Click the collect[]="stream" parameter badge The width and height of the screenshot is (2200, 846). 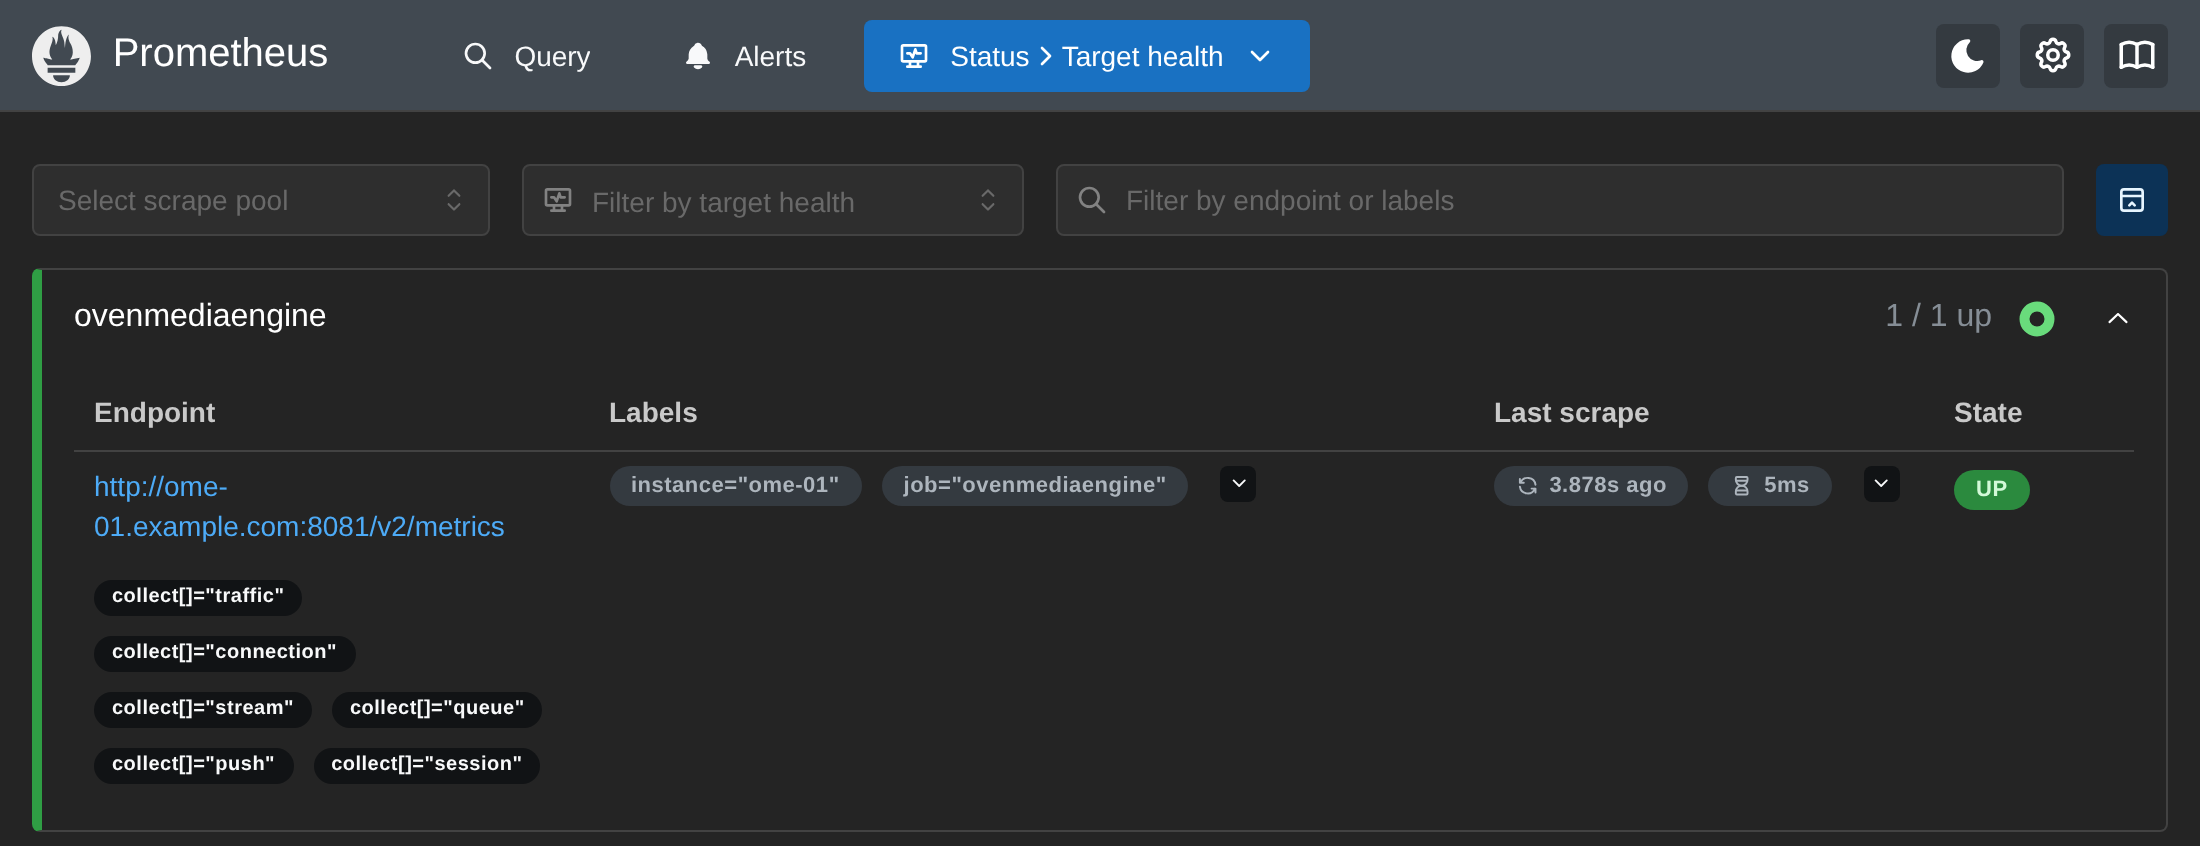coord(203,709)
